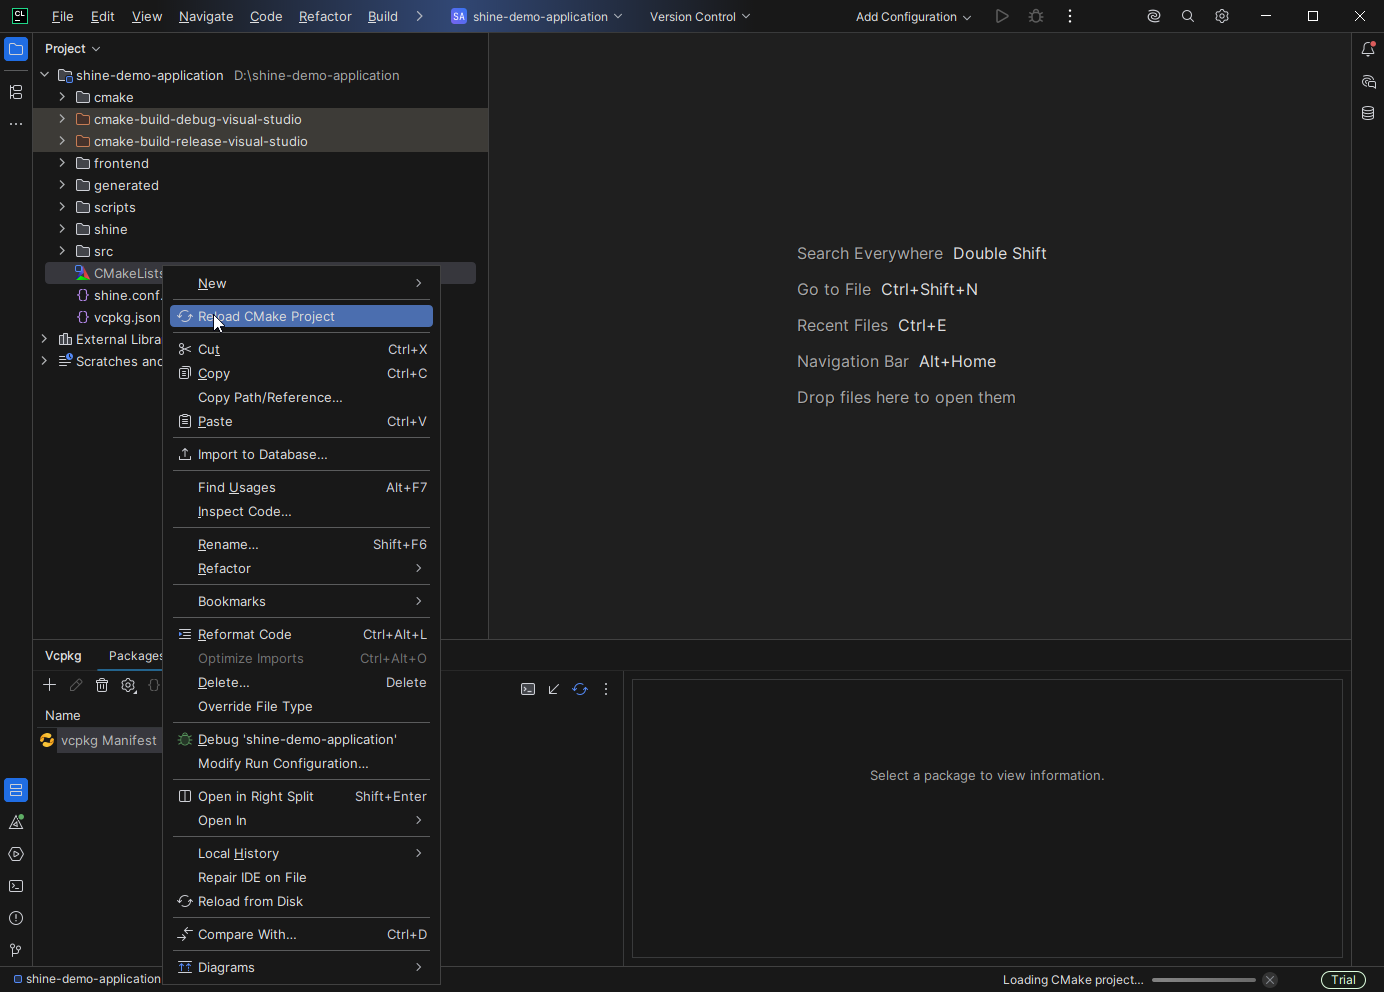Open Search Everywhere magnifier icon
1384x992 pixels.
click(x=1188, y=16)
